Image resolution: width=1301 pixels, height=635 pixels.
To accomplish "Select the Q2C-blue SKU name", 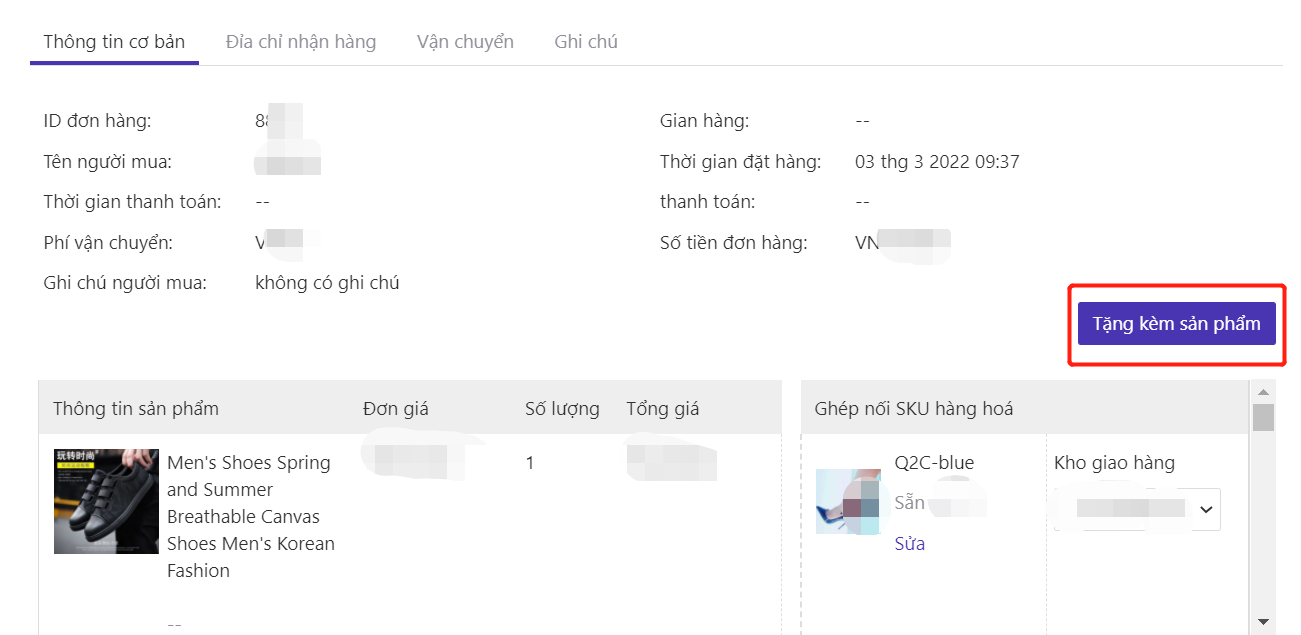I will [934, 463].
